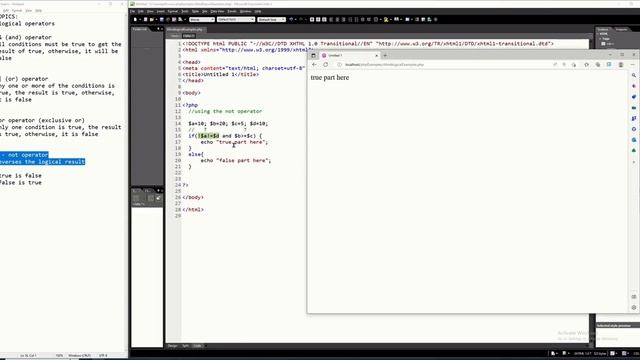640x360 pixels.
Task: Click the UTF-8 entry in the Notepad status bar
Action: [x=103, y=356]
